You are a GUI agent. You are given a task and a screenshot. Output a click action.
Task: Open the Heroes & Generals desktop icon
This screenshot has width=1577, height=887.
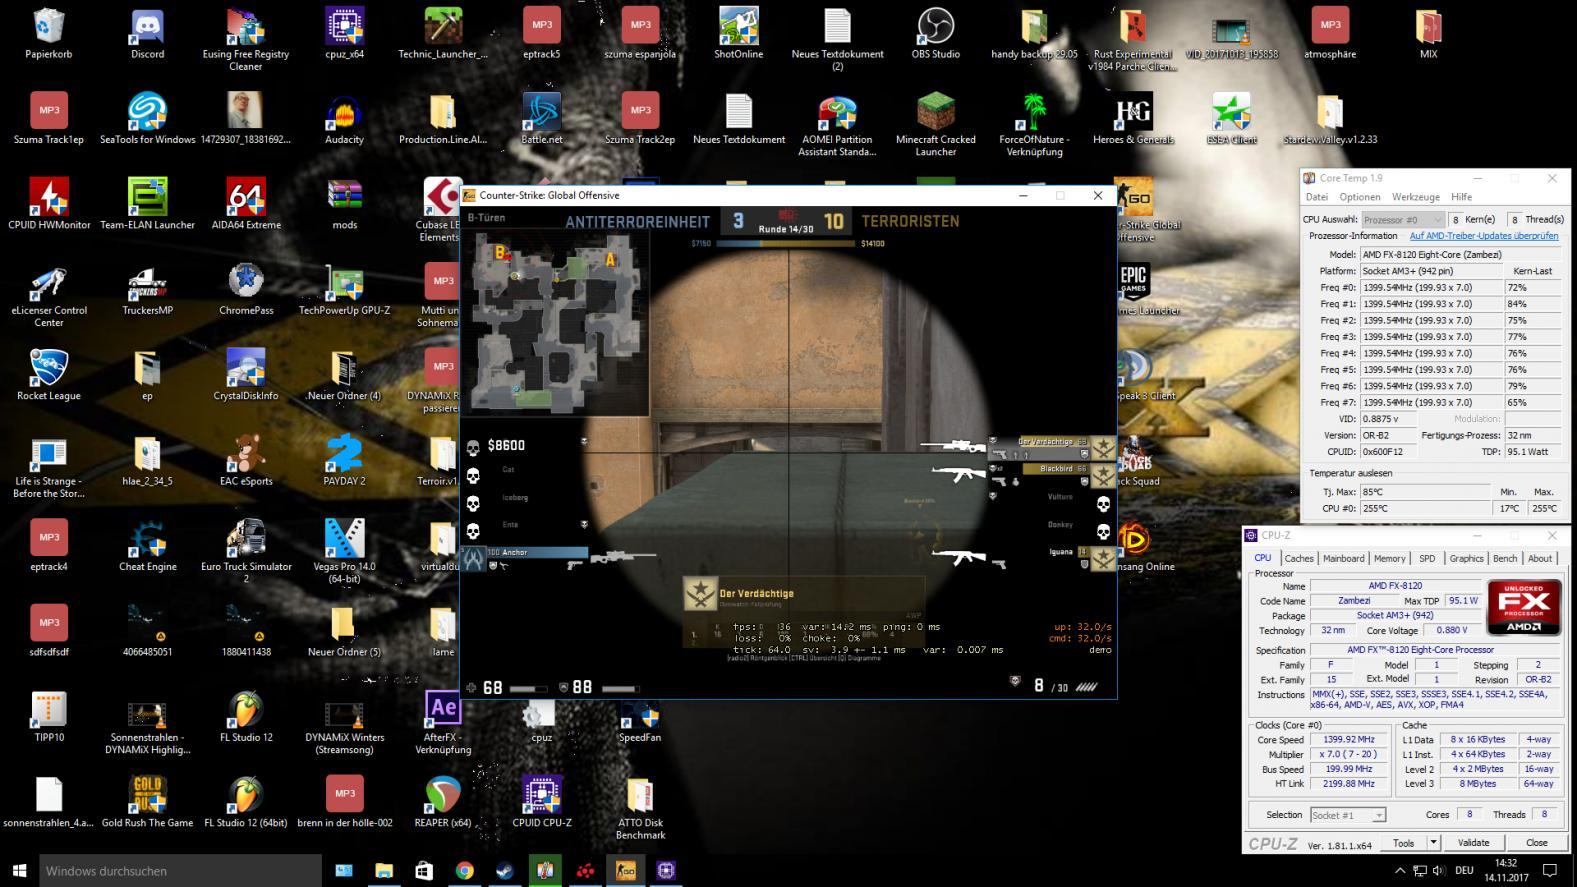pyautogui.click(x=1133, y=119)
